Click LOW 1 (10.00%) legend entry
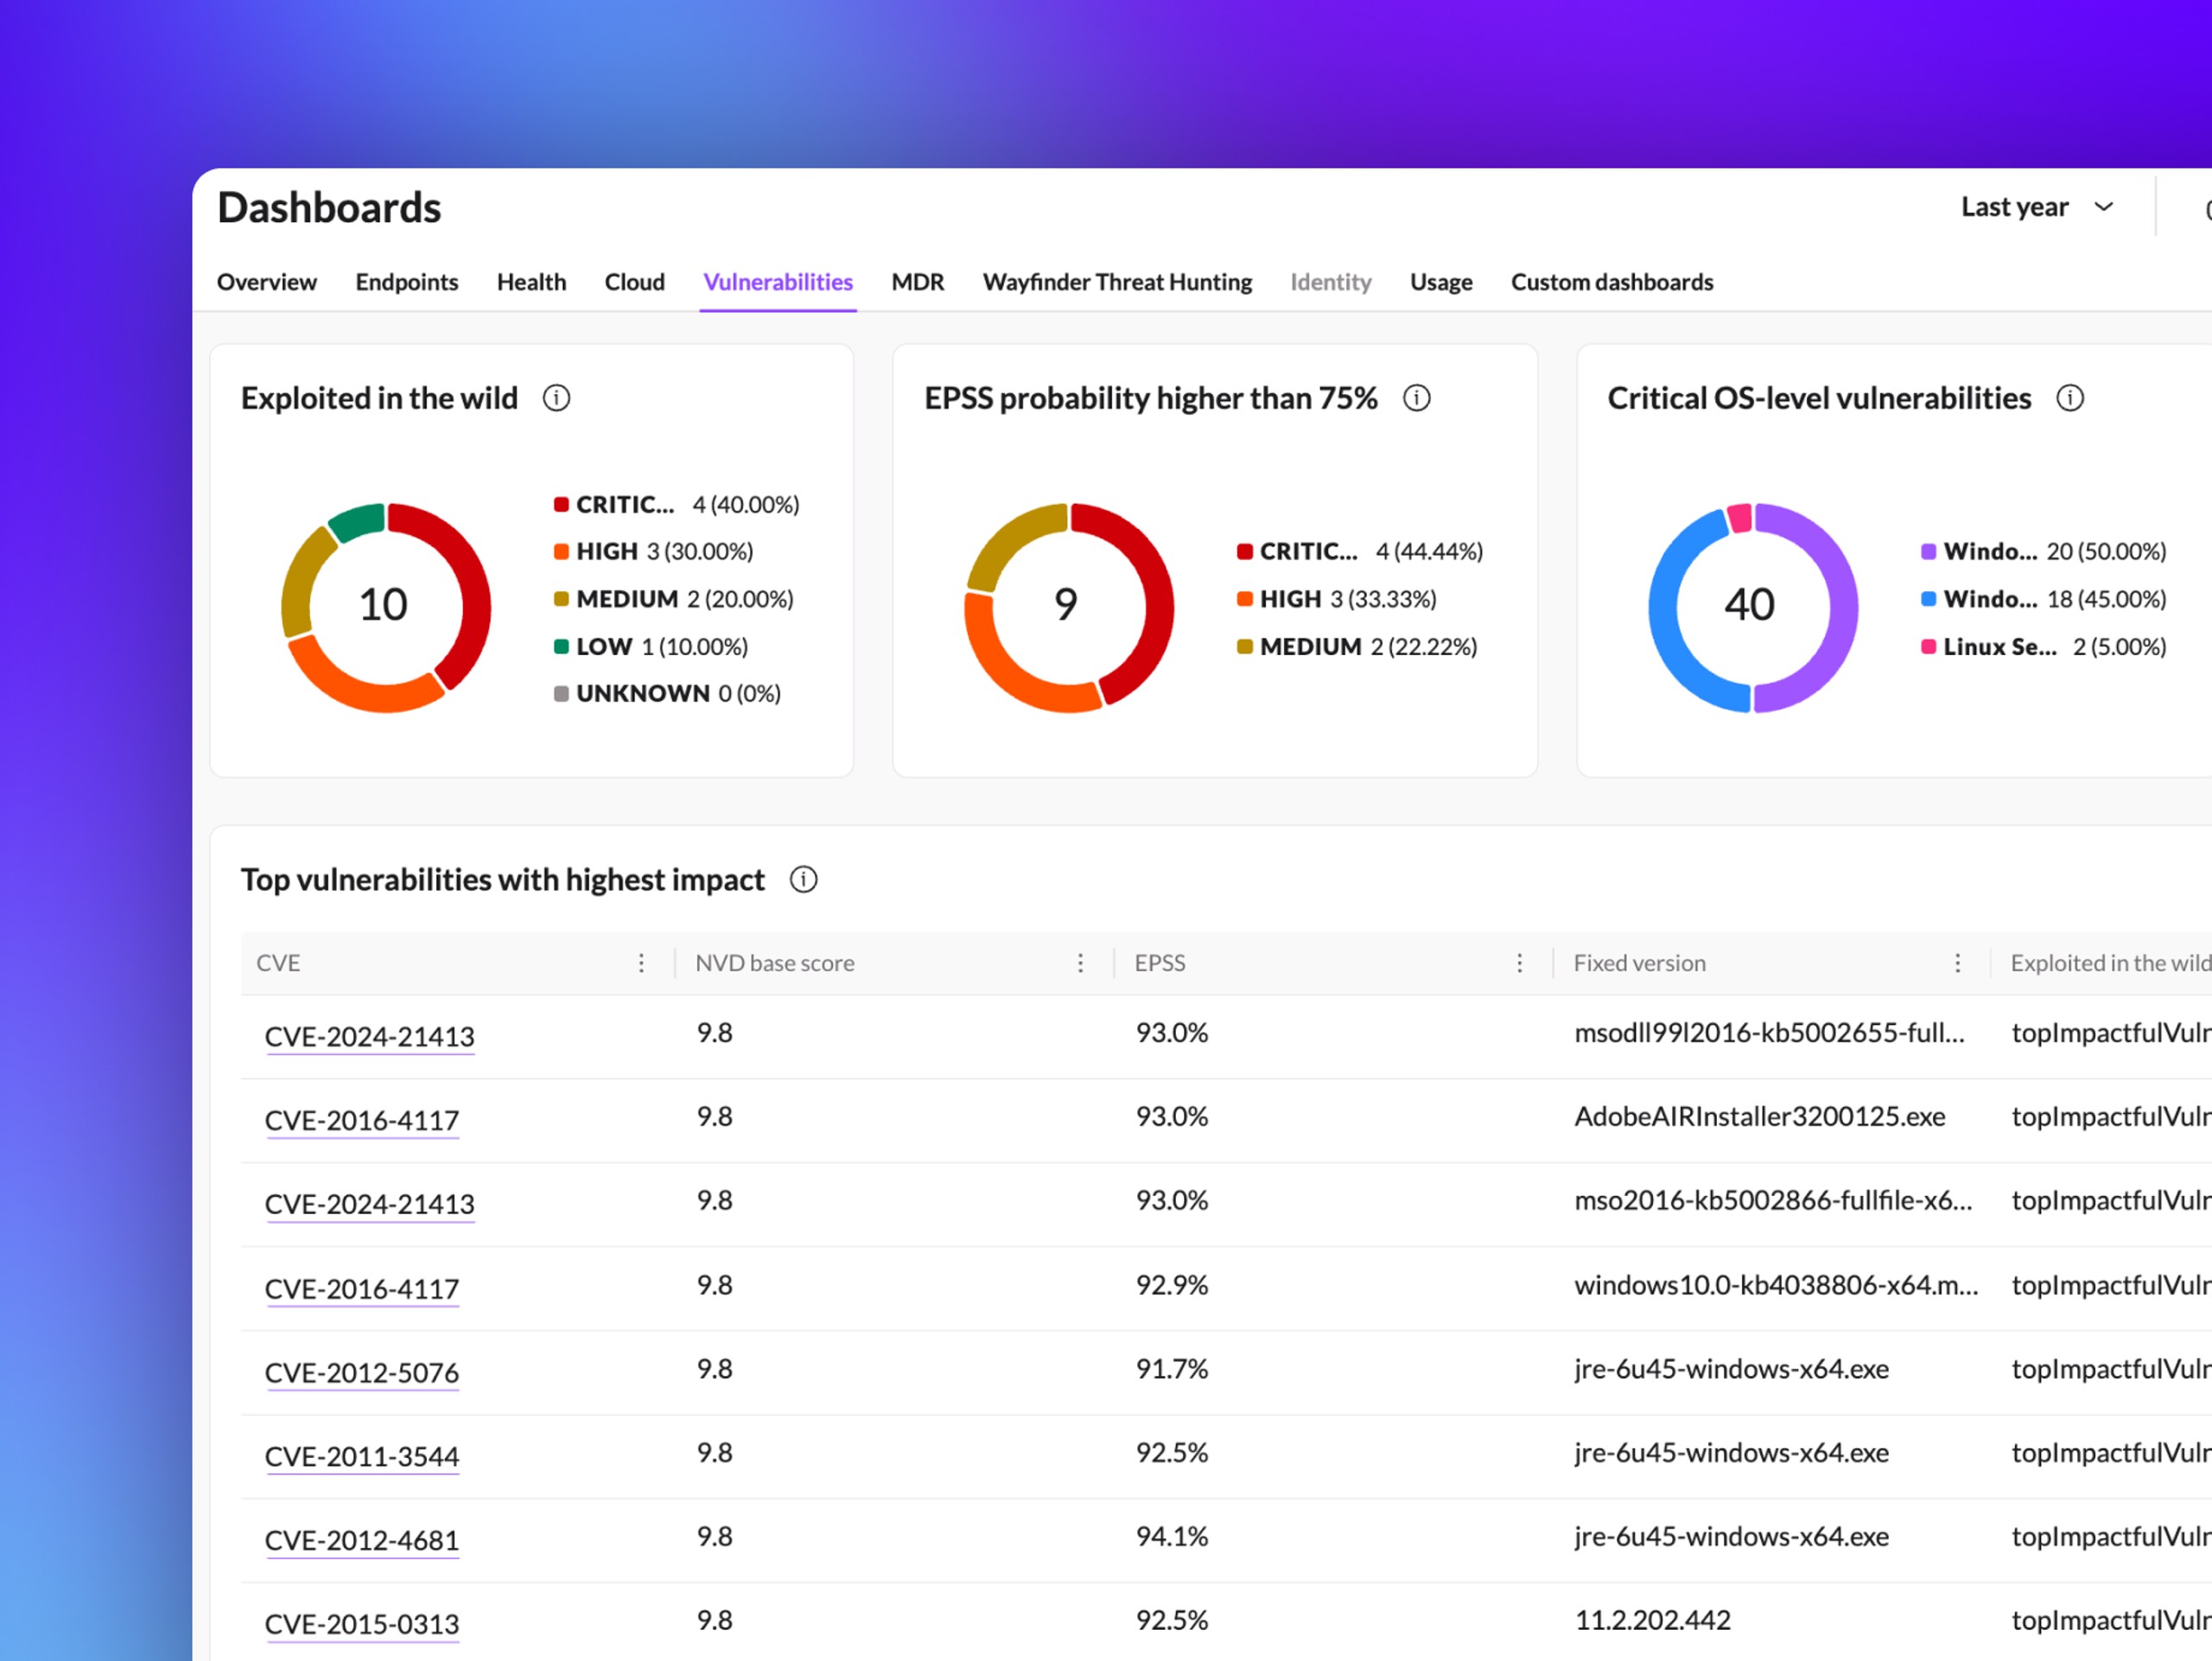The width and height of the screenshot is (2212, 1661). (652, 647)
